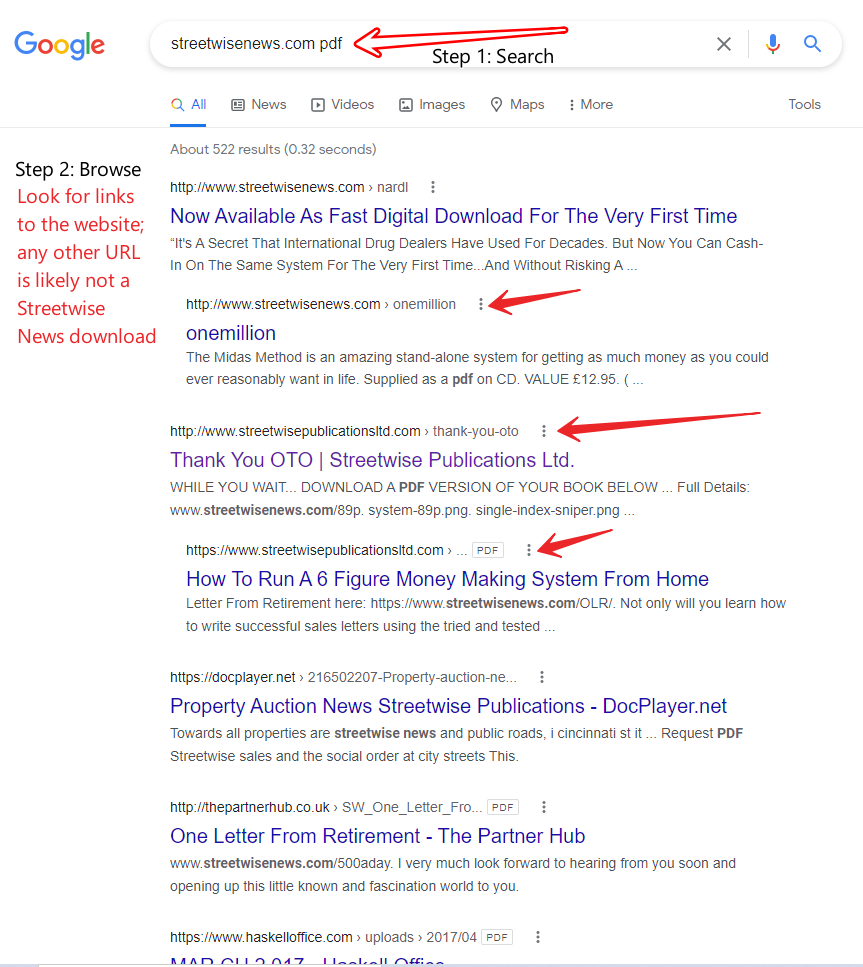863x967 pixels.
Task: Click the Google logo
Action: [60, 45]
